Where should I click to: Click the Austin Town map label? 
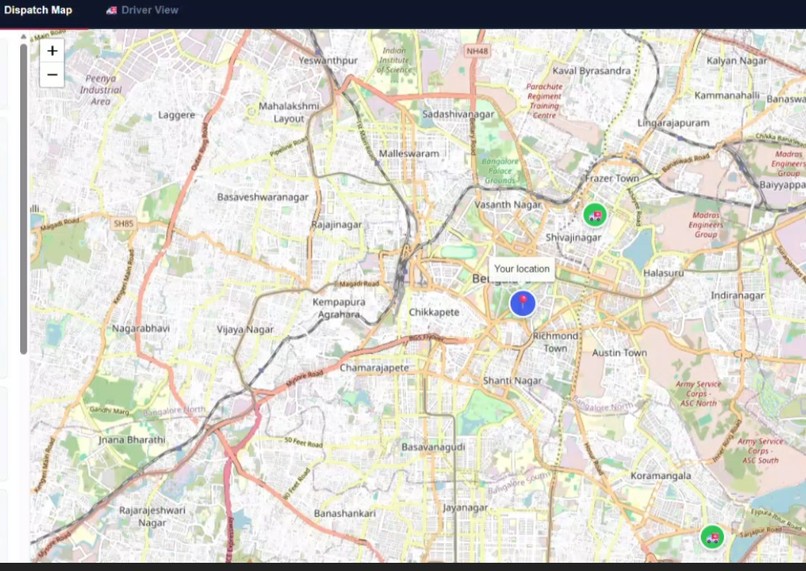[x=619, y=353]
